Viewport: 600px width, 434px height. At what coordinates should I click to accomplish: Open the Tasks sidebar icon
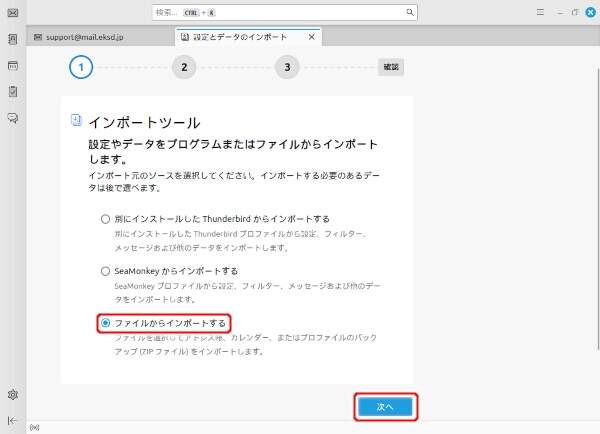(13, 91)
